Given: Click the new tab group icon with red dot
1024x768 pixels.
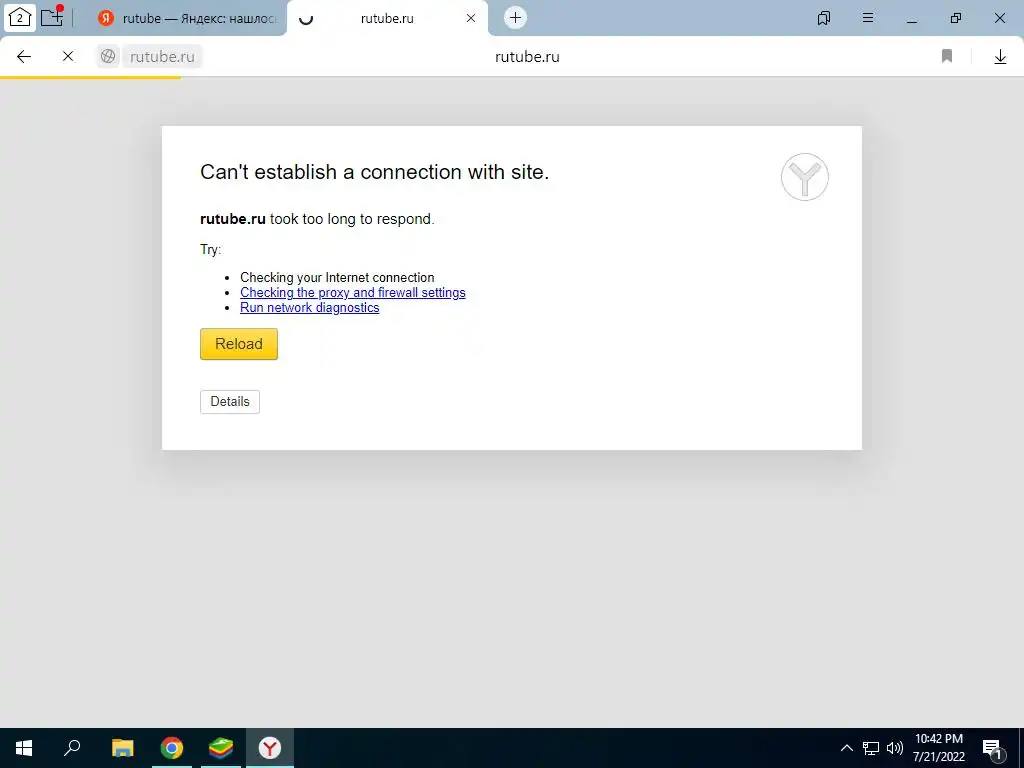Looking at the screenshot, I should coord(52,17).
